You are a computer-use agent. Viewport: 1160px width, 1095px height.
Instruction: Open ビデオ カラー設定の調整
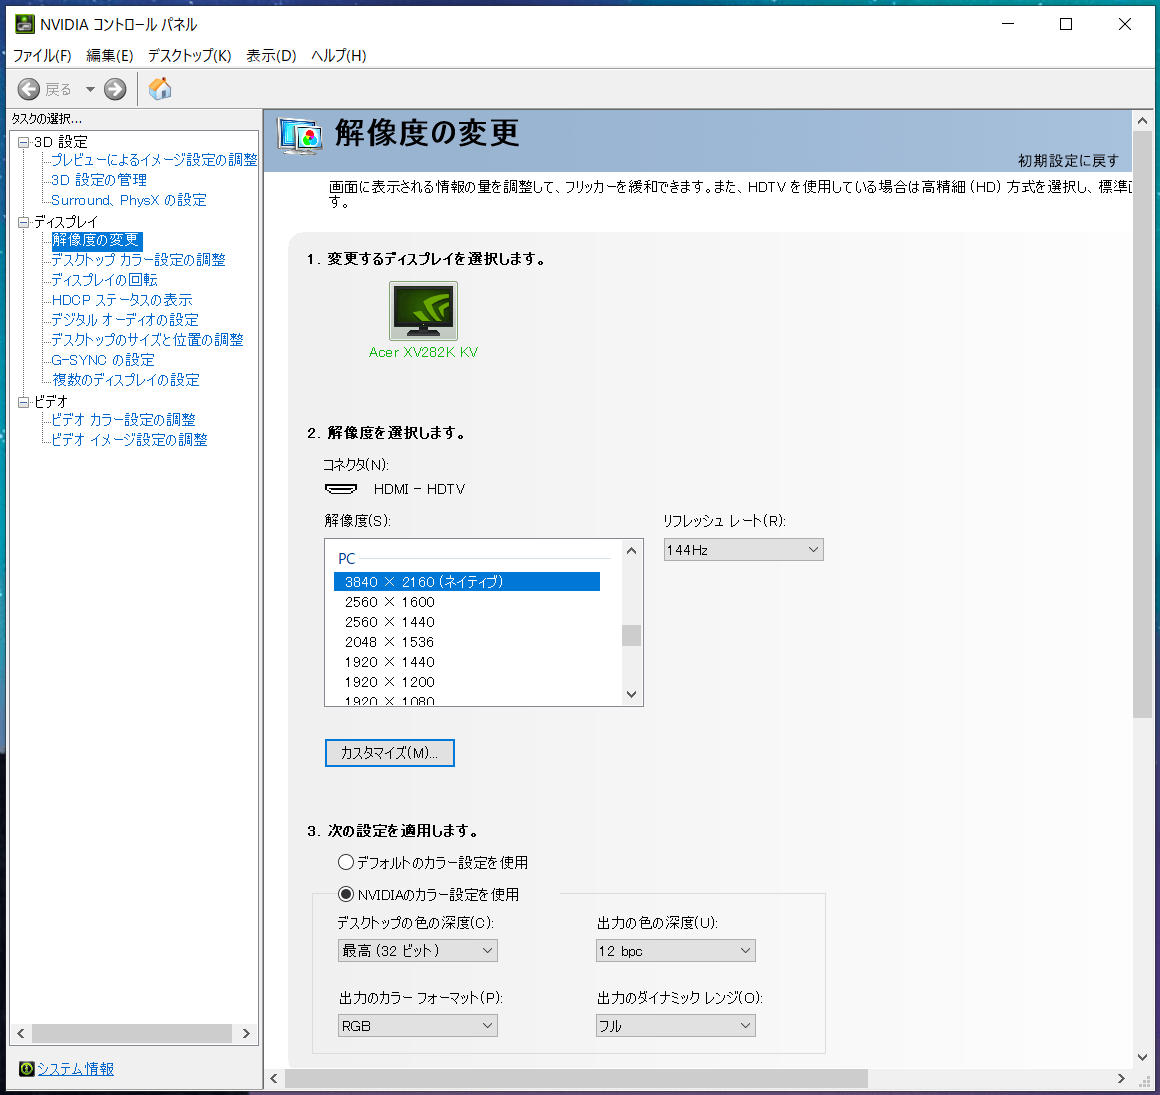point(123,420)
